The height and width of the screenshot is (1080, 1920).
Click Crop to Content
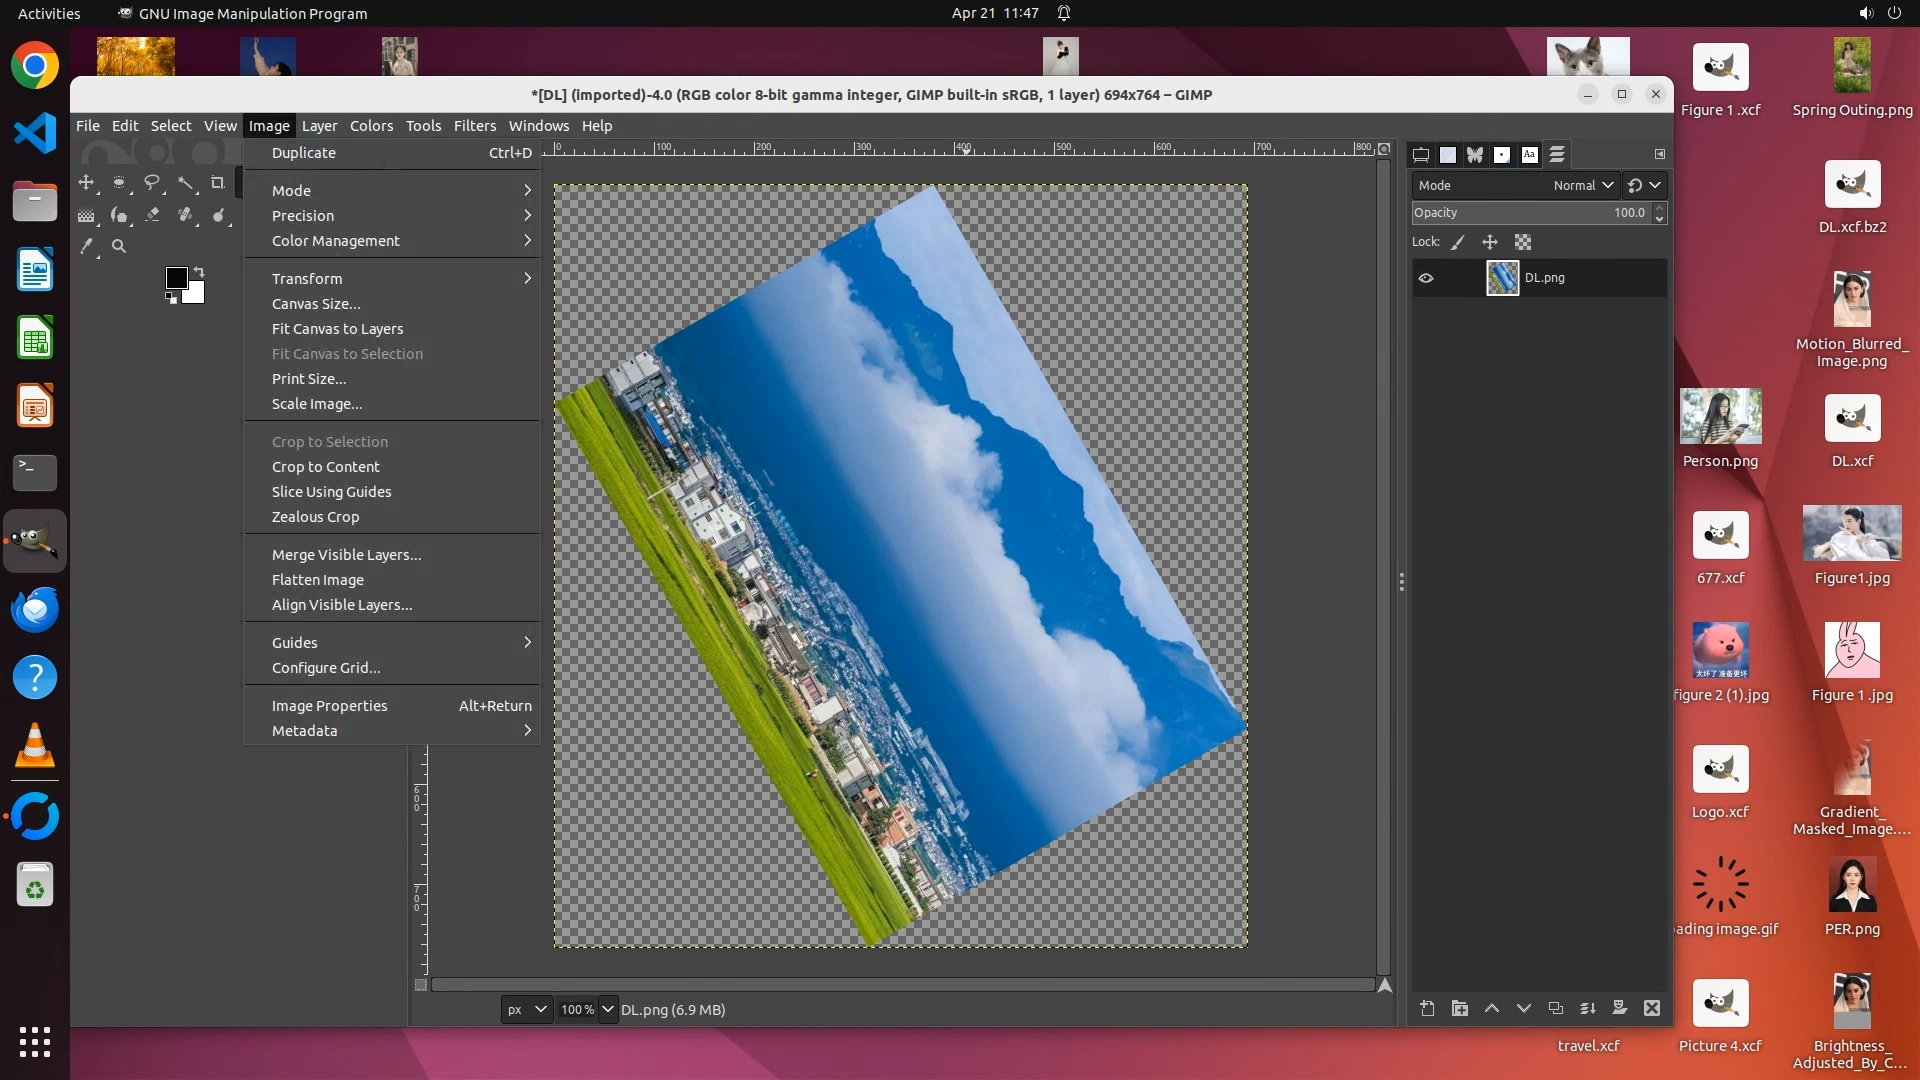coord(326,467)
